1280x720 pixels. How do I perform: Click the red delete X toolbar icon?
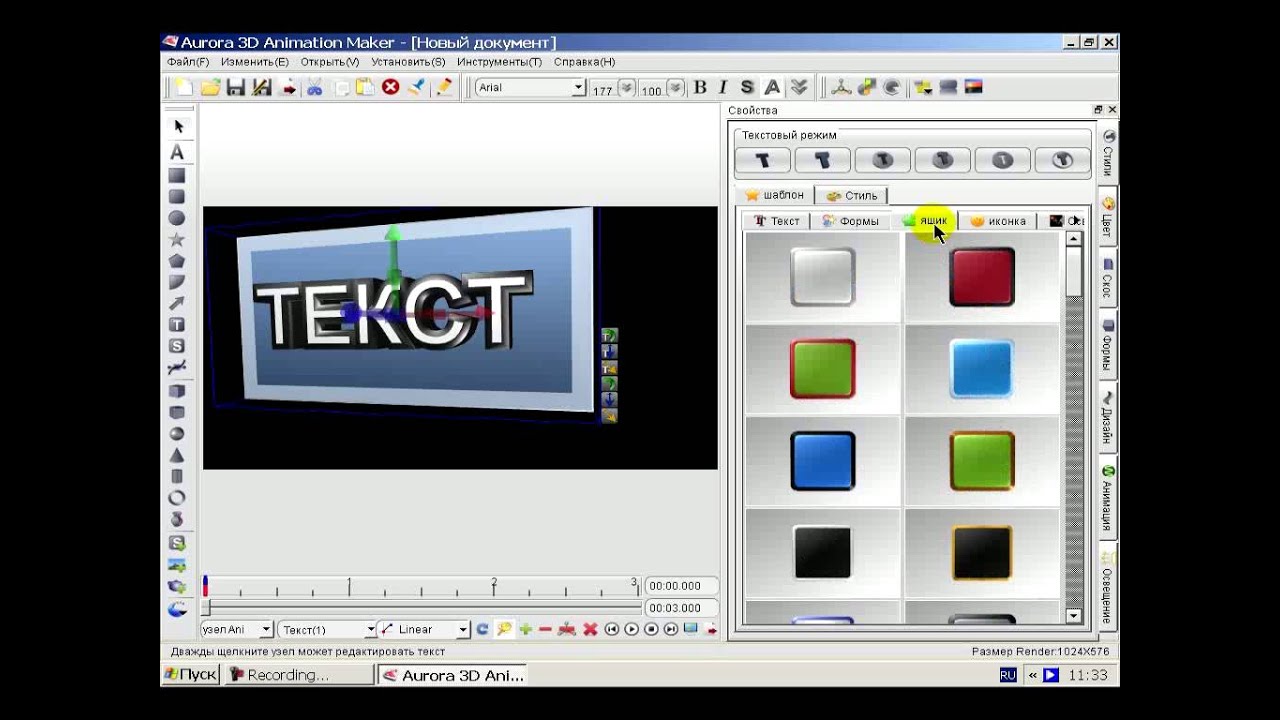391,87
